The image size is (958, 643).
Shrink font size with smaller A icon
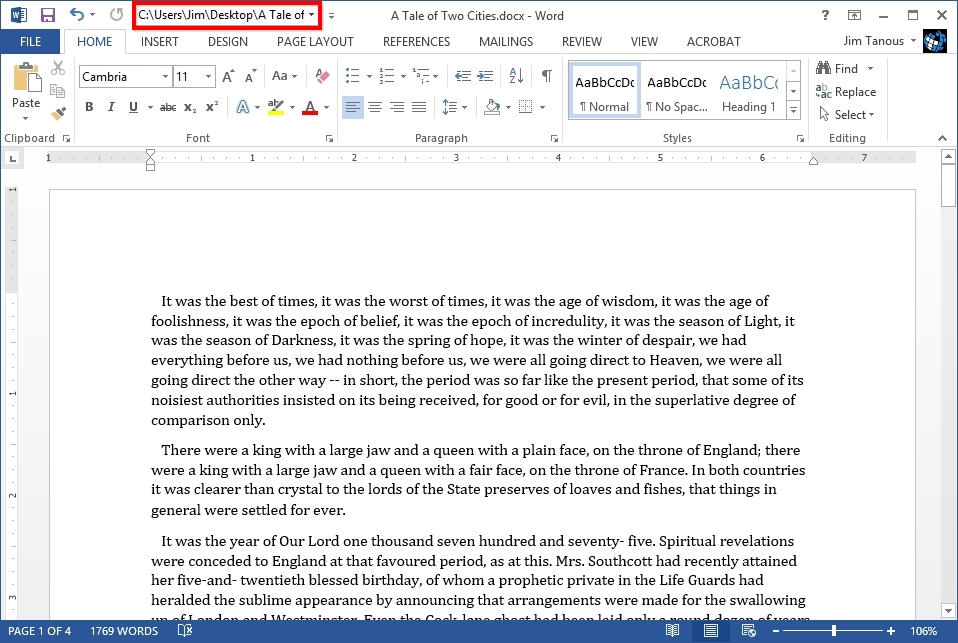[x=250, y=76]
